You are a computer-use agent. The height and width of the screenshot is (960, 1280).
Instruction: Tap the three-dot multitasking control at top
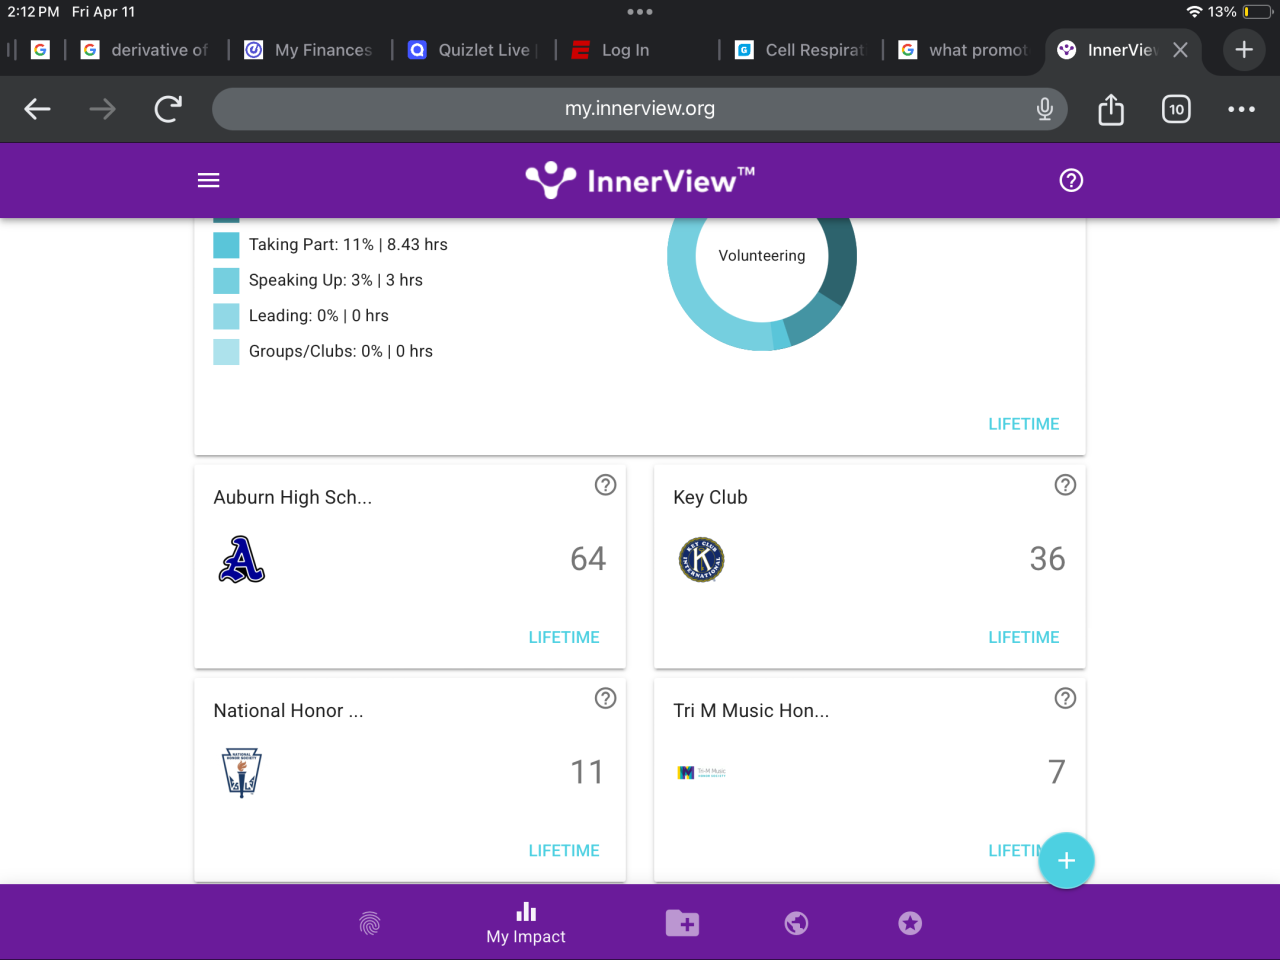tap(640, 12)
